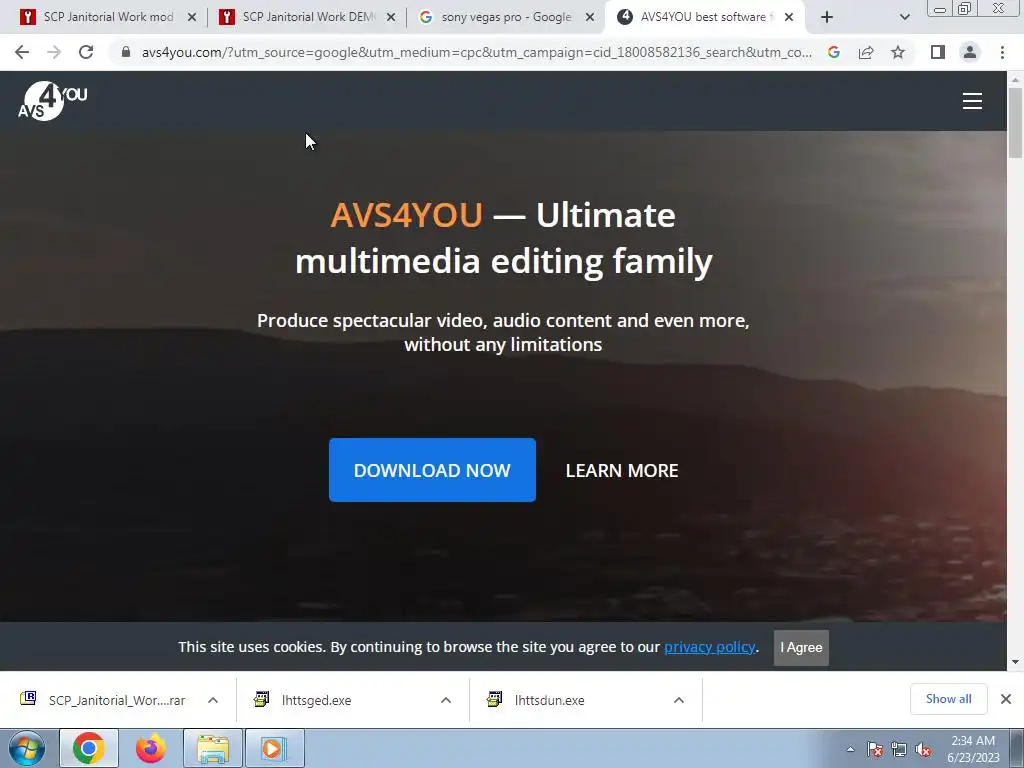The height and width of the screenshot is (768, 1024).
Task: Open Windows Explorer from the taskbar
Action: tap(213, 748)
